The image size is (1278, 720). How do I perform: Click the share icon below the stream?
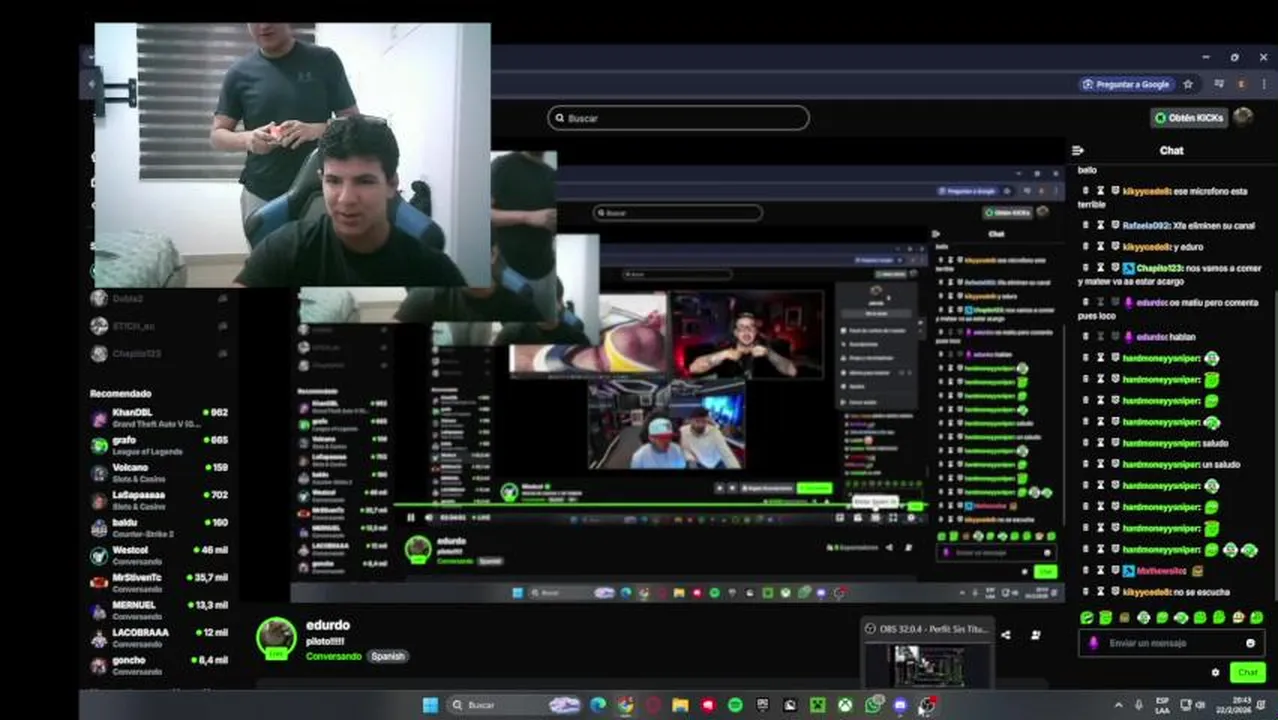(x=1006, y=634)
